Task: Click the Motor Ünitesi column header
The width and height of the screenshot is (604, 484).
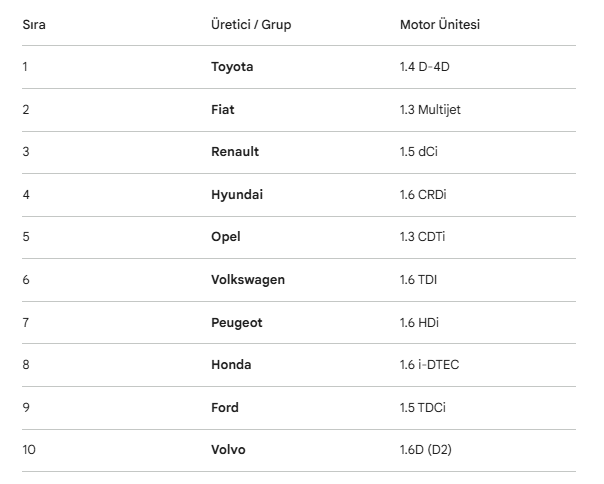Action: pyautogui.click(x=440, y=24)
